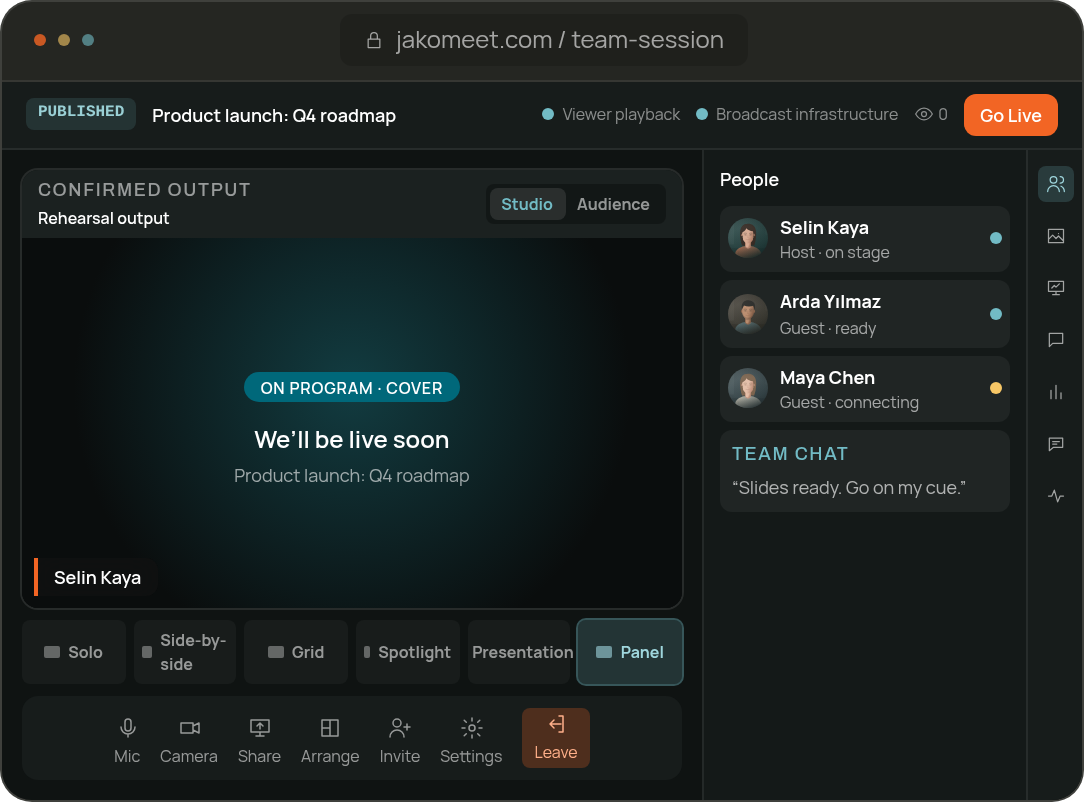The image size is (1084, 802).
Task: Click Maya Chen's avatar
Action: (748, 388)
